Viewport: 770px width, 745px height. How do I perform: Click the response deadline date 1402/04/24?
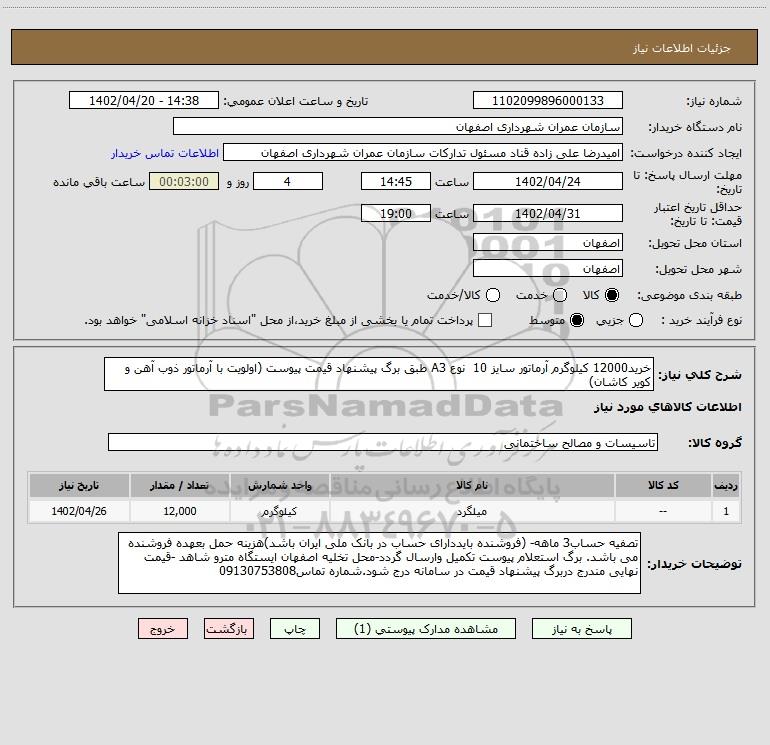coord(548,181)
